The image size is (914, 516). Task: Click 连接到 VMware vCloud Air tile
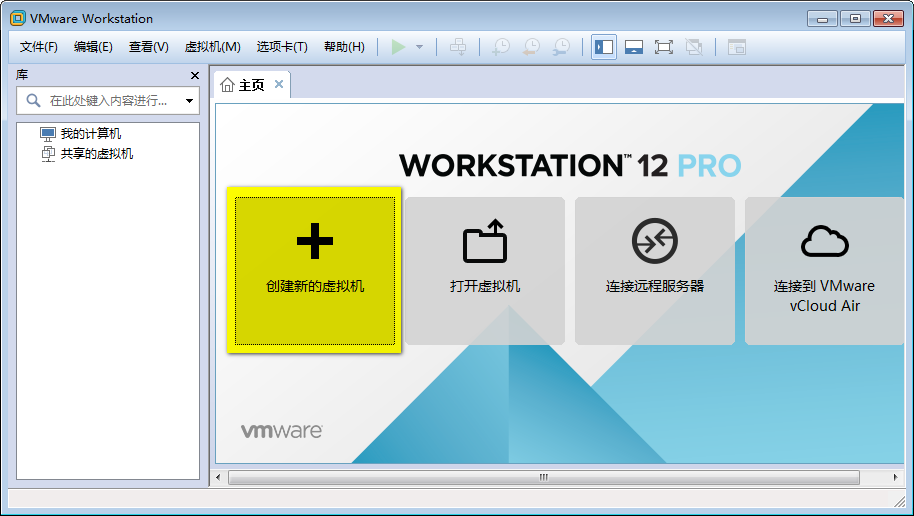[x=824, y=271]
